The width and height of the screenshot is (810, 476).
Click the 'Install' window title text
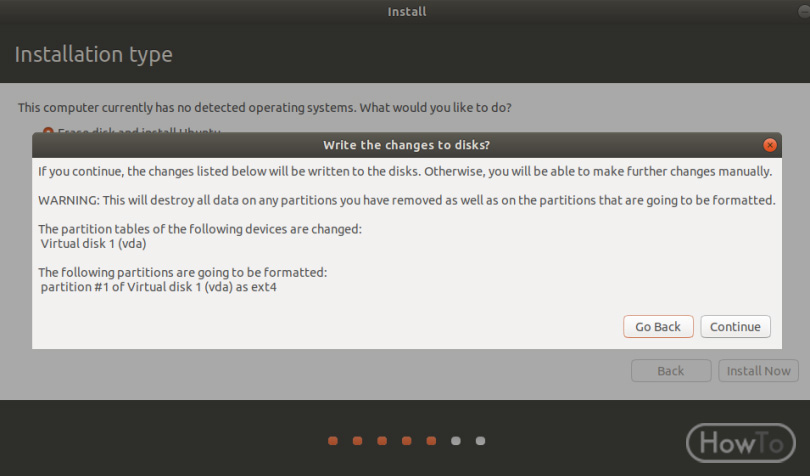coord(407,11)
